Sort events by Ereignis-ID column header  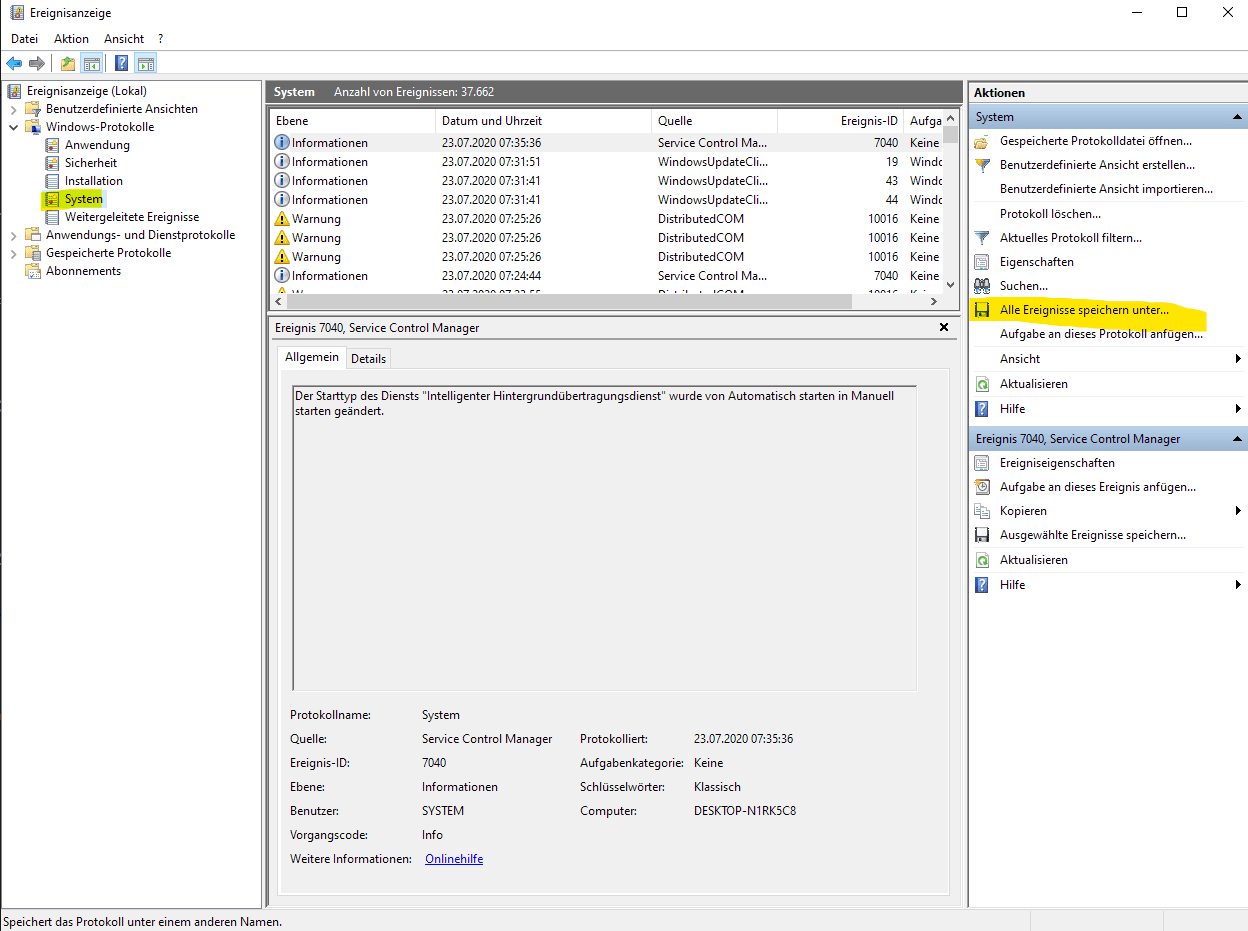tap(840, 120)
